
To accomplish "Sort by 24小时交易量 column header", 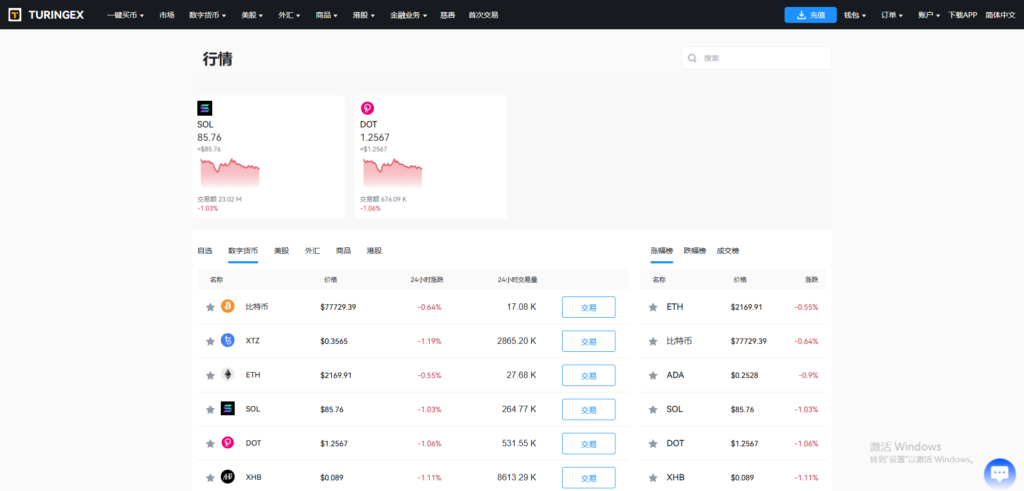I will (517, 279).
